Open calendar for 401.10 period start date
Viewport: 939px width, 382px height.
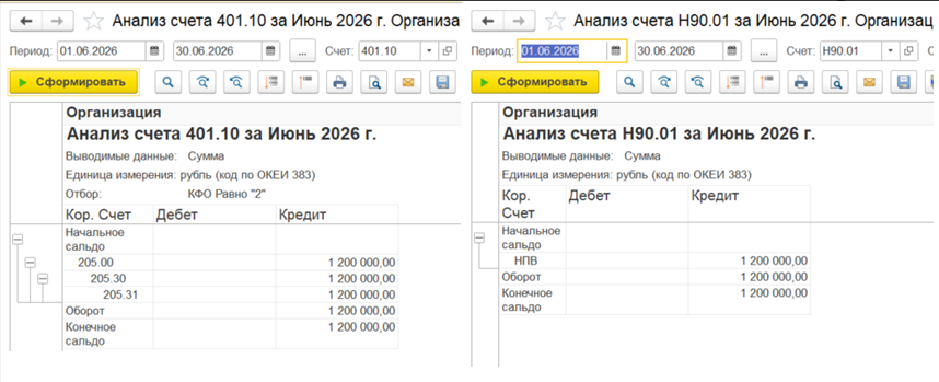point(155,51)
